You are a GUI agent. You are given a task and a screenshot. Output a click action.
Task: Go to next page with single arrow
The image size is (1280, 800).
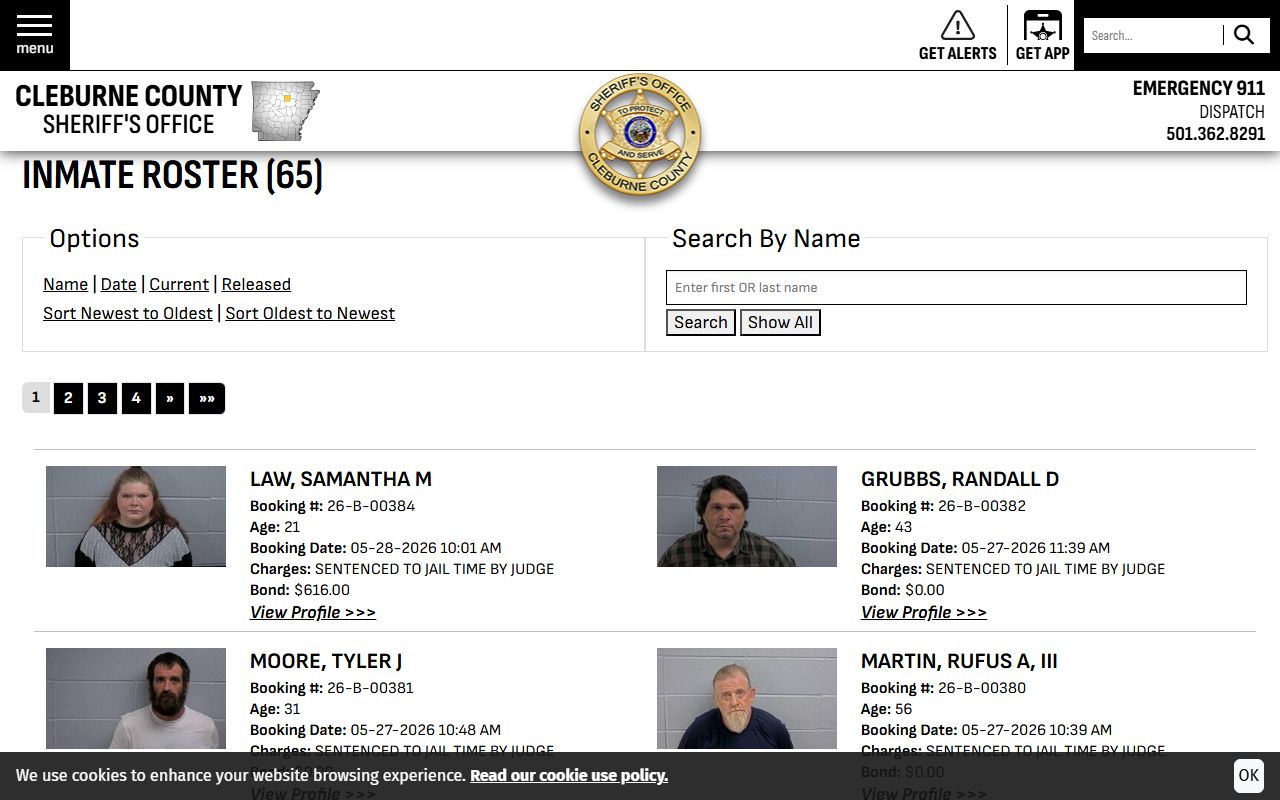[x=170, y=398]
